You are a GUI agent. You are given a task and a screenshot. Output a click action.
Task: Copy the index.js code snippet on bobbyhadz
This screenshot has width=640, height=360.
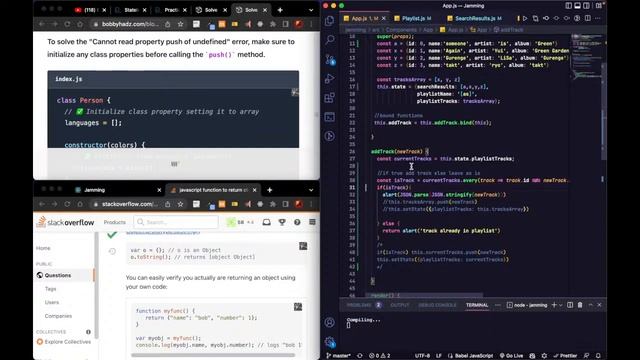point(294,93)
